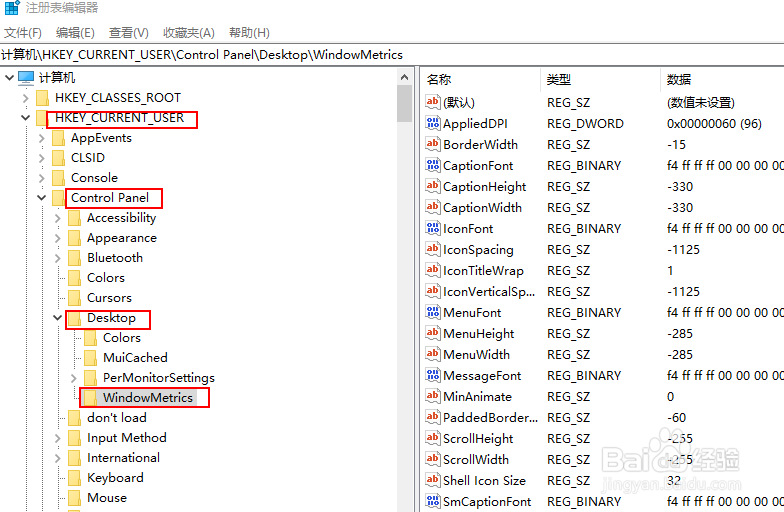The image size is (784, 512).
Task: Select the ScrollHeight value name
Action: pos(478,438)
